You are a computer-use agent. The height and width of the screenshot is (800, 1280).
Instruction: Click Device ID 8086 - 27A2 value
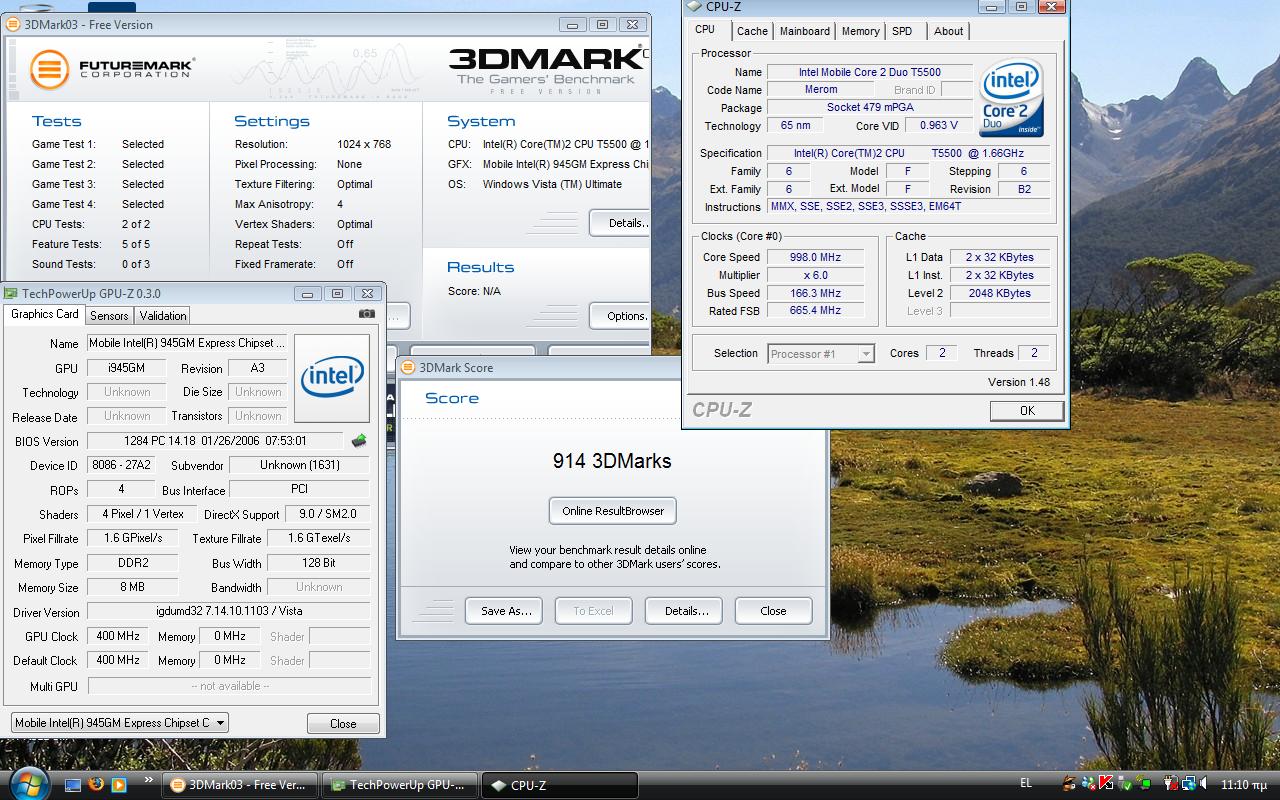(121, 465)
